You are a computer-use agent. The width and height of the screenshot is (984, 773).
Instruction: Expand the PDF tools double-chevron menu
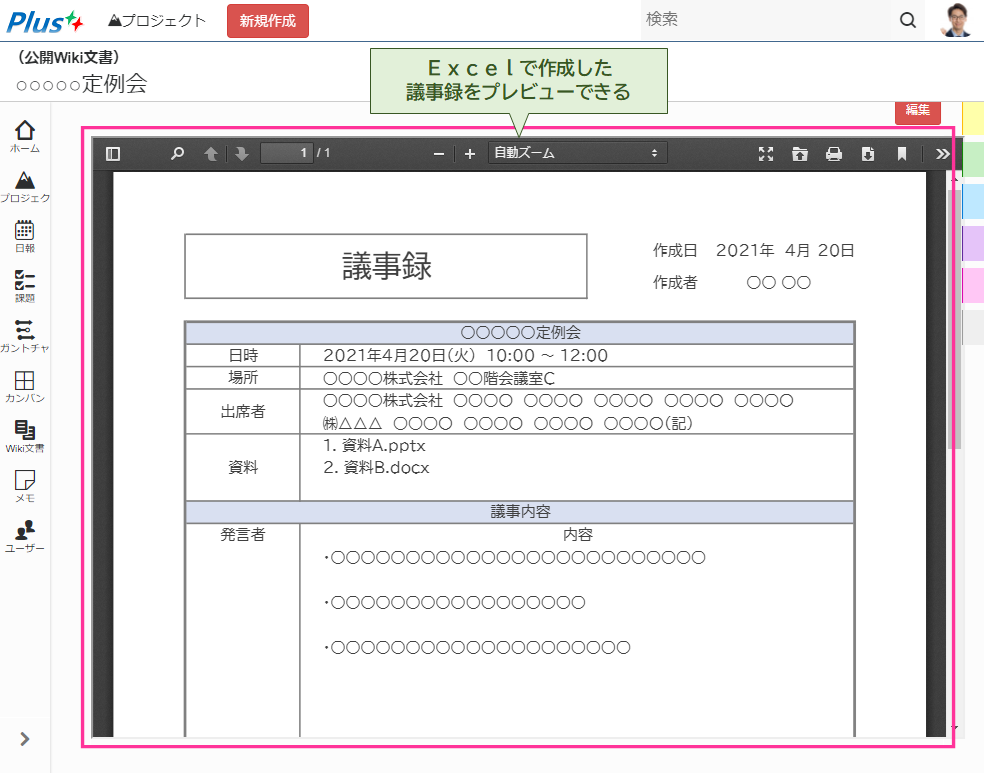942,154
